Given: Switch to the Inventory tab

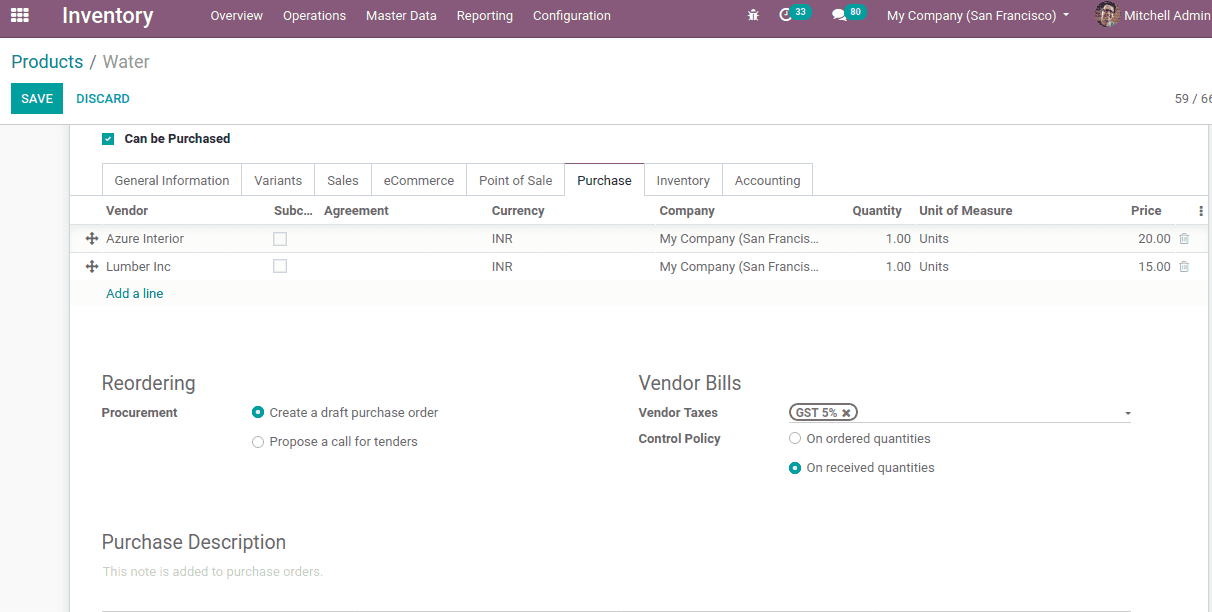Looking at the screenshot, I should 683,180.
